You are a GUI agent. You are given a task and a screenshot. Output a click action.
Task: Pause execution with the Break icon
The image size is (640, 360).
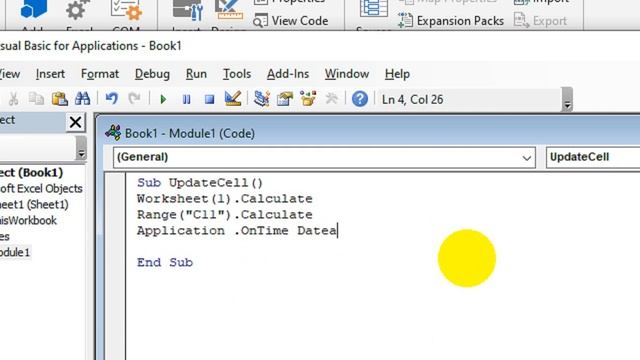point(187,99)
